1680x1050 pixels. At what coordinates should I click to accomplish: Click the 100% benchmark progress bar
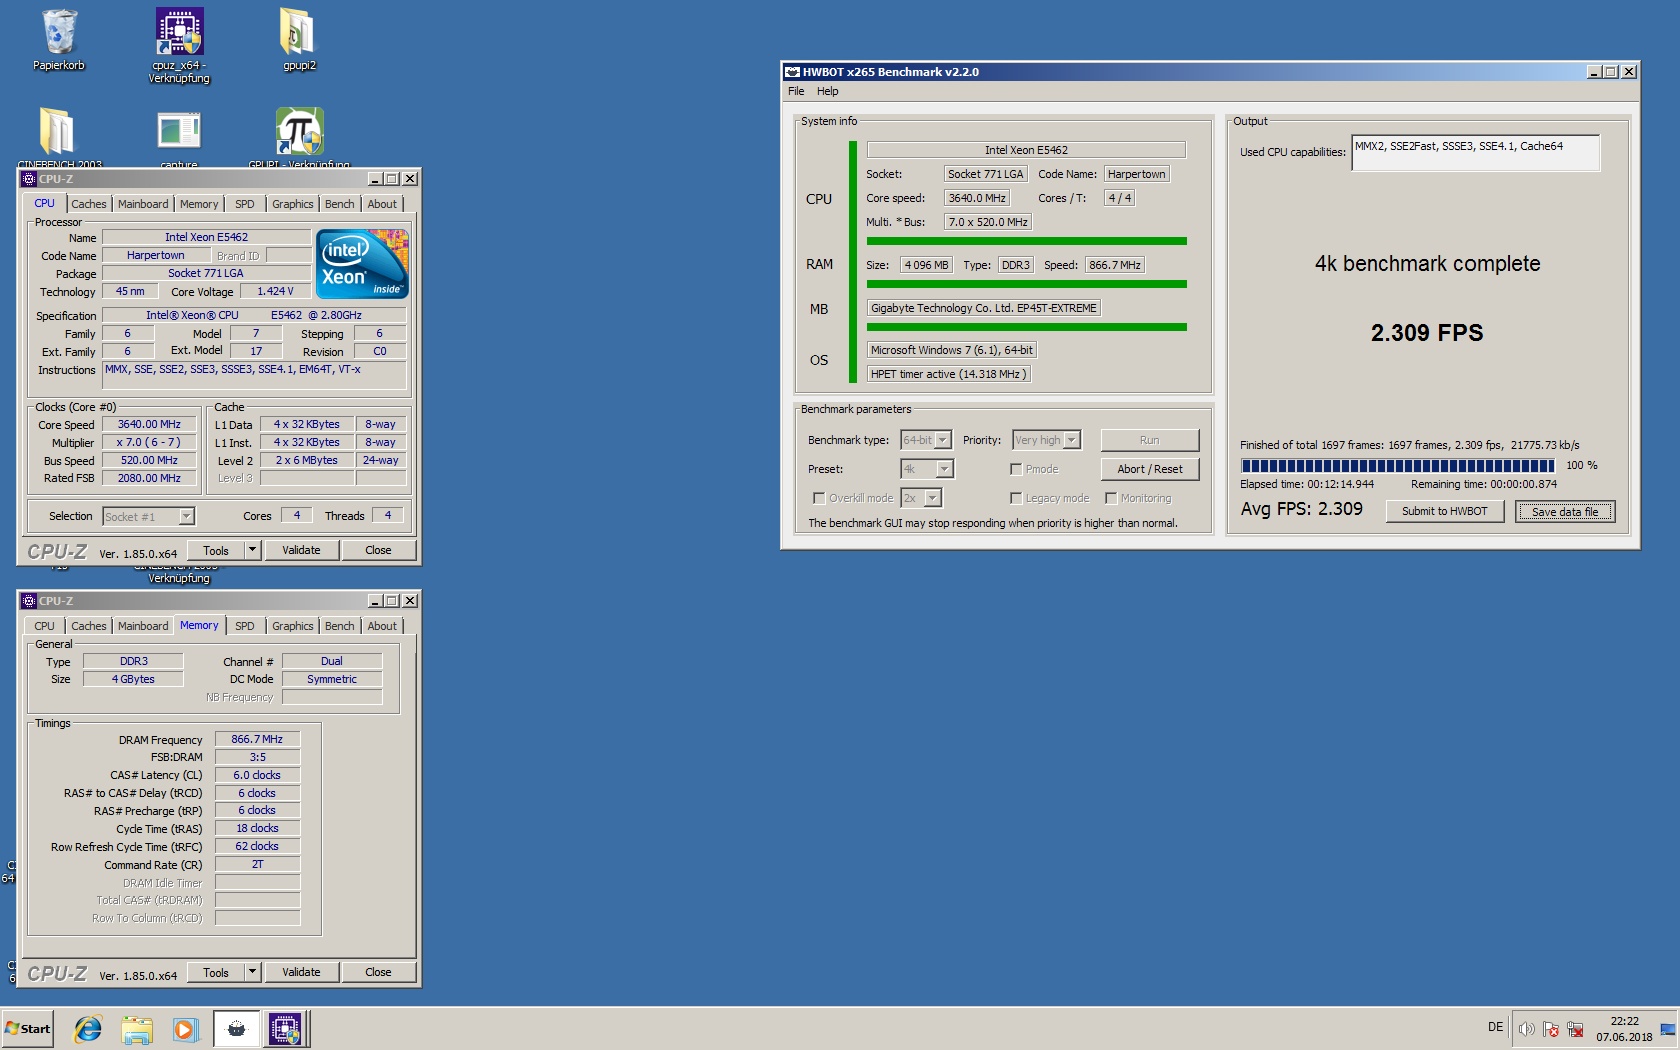pos(1397,466)
